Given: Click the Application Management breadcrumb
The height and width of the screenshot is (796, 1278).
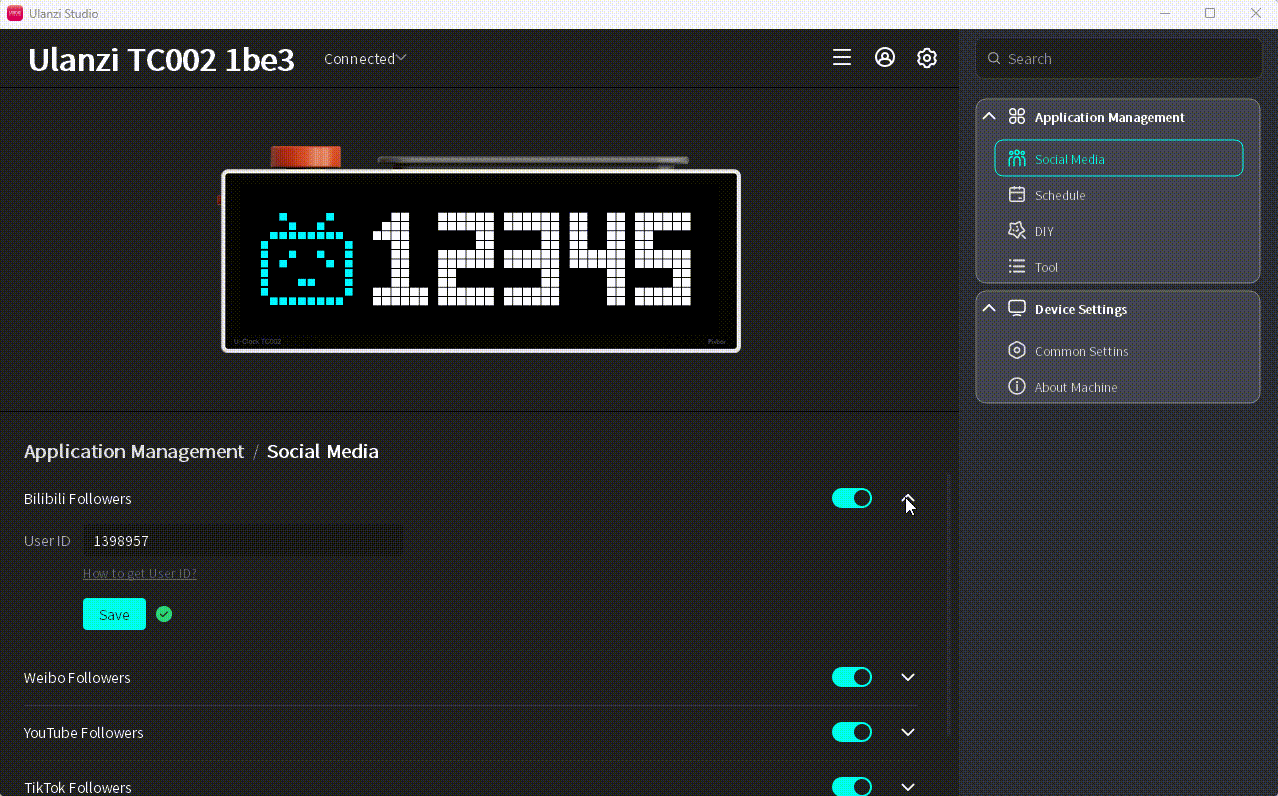Looking at the screenshot, I should click(x=134, y=451).
